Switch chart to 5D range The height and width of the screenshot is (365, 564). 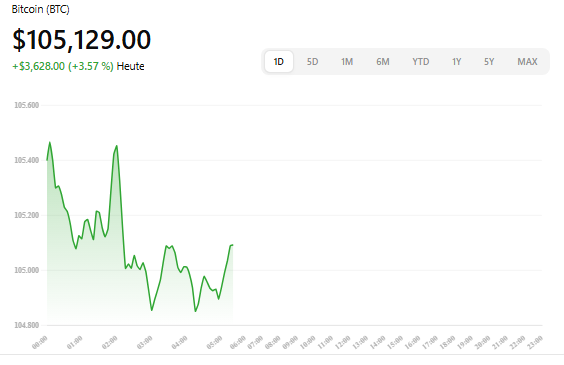(312, 61)
